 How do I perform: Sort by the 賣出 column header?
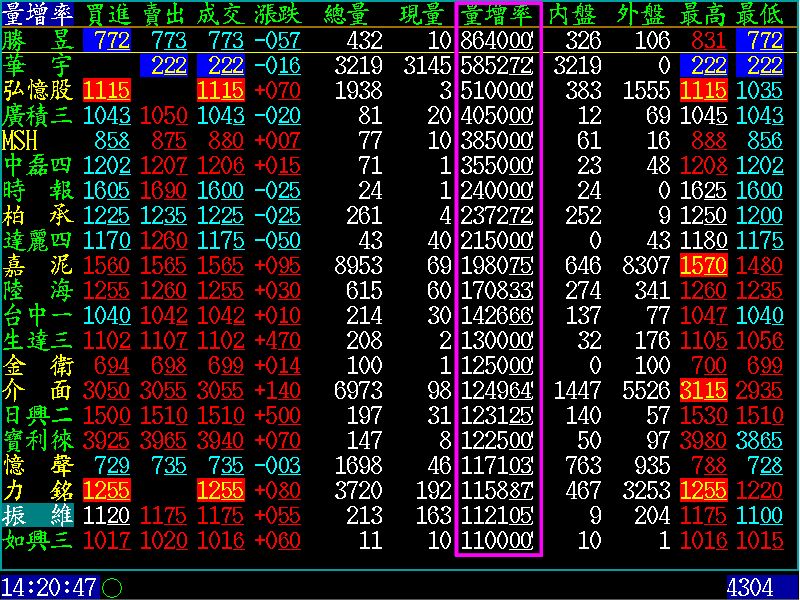[x=164, y=14]
